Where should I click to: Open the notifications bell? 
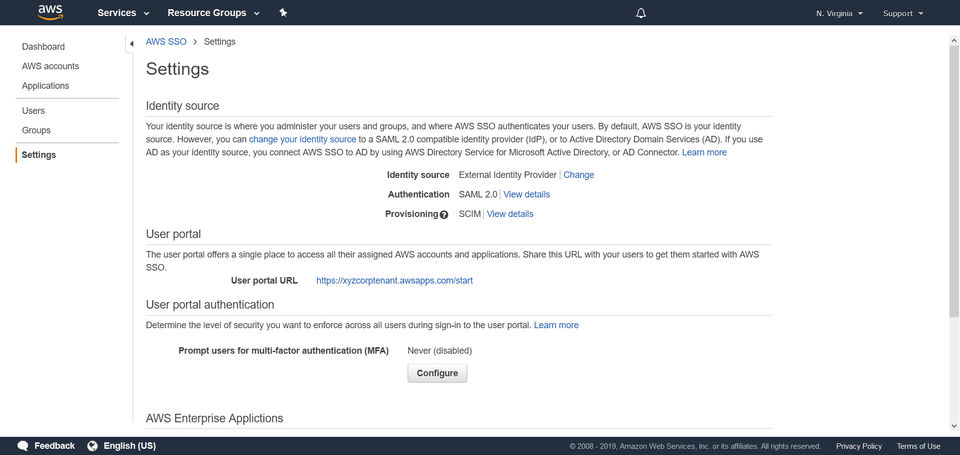tap(641, 13)
